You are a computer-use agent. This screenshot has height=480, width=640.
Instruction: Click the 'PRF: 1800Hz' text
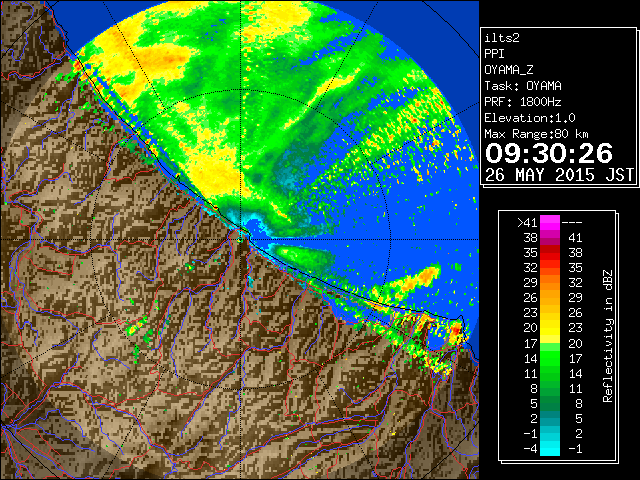point(523,102)
